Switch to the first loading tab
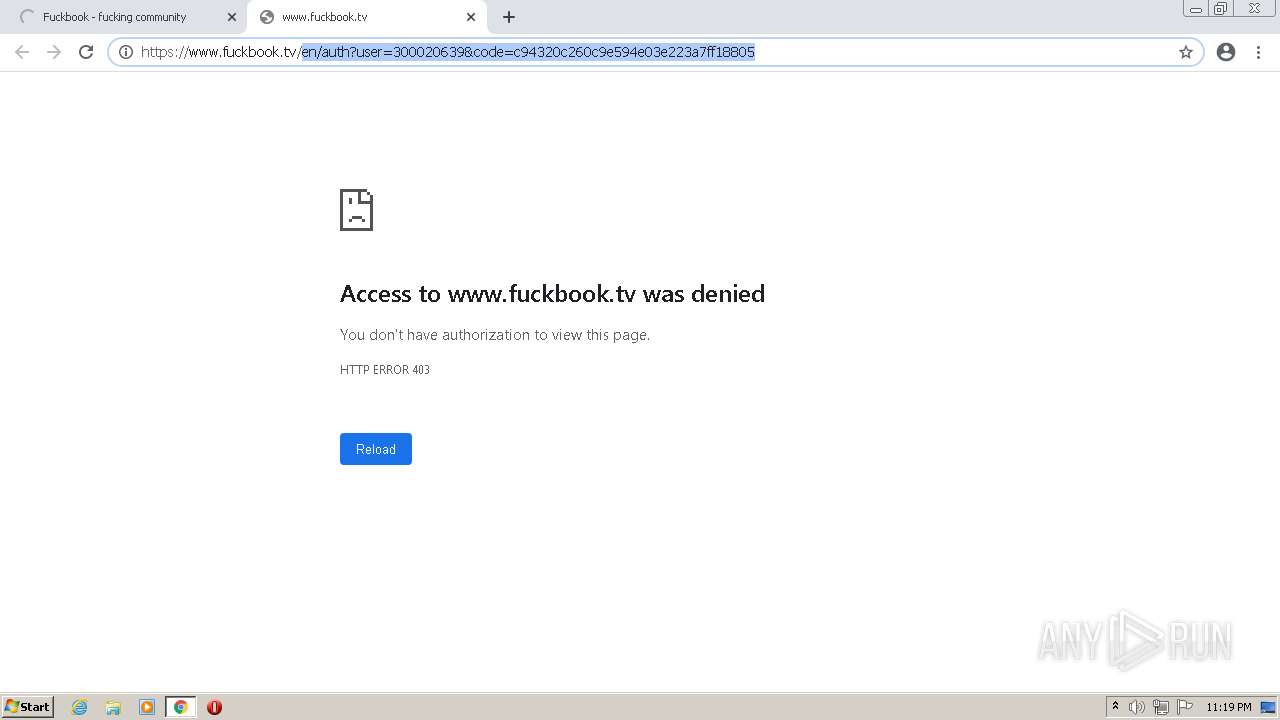1280x720 pixels. (x=124, y=17)
